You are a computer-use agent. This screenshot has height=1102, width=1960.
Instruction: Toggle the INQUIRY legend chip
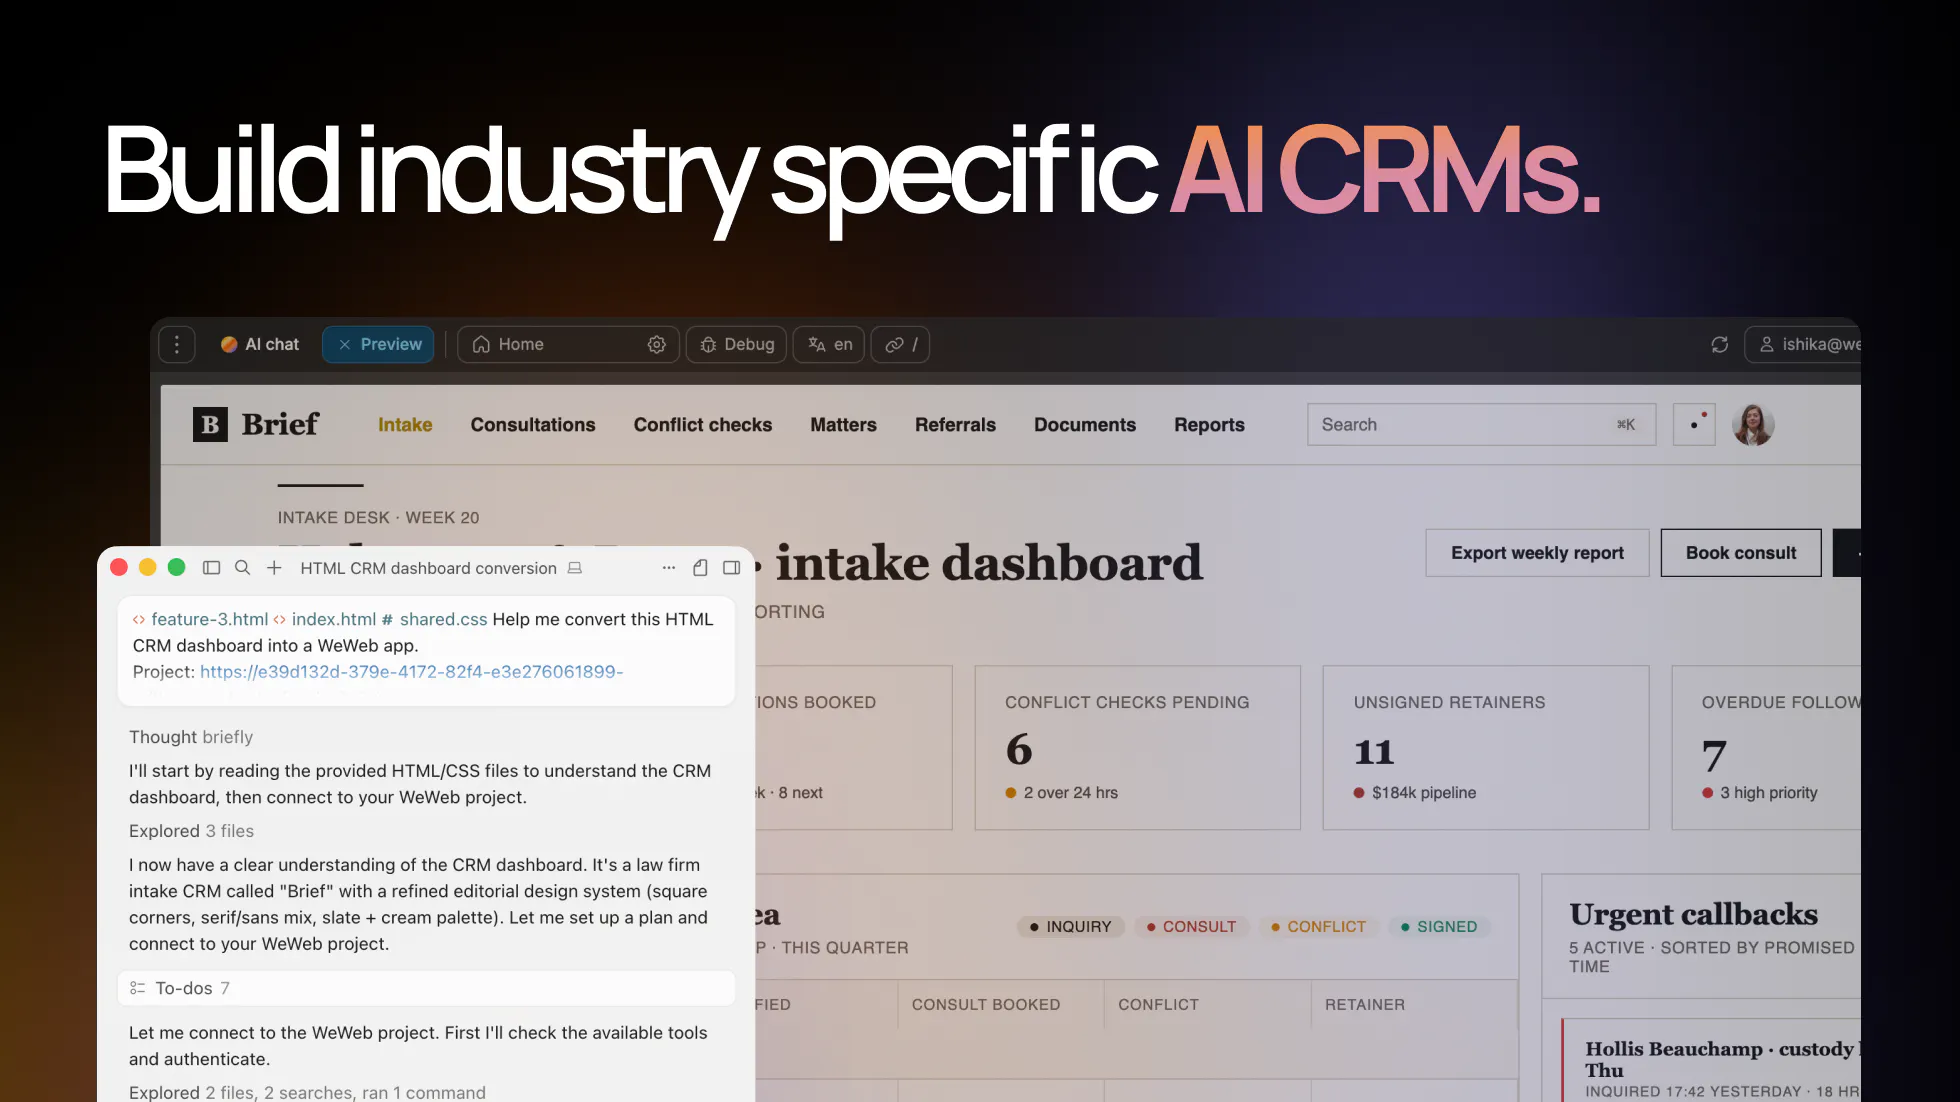[1070, 926]
